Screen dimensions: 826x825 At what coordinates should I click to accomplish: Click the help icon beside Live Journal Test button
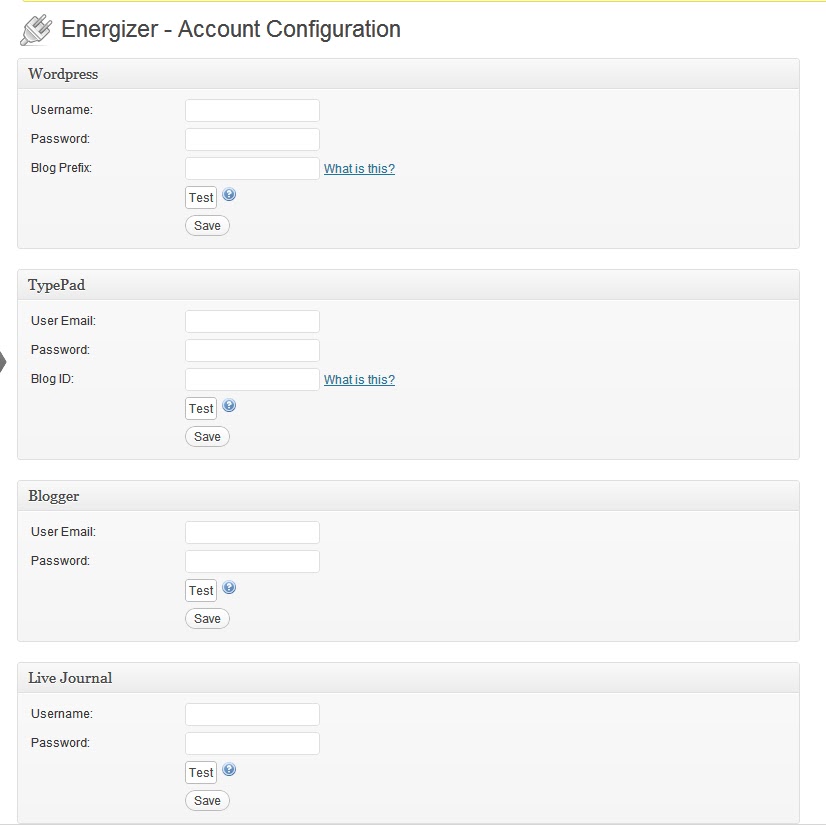(x=229, y=770)
